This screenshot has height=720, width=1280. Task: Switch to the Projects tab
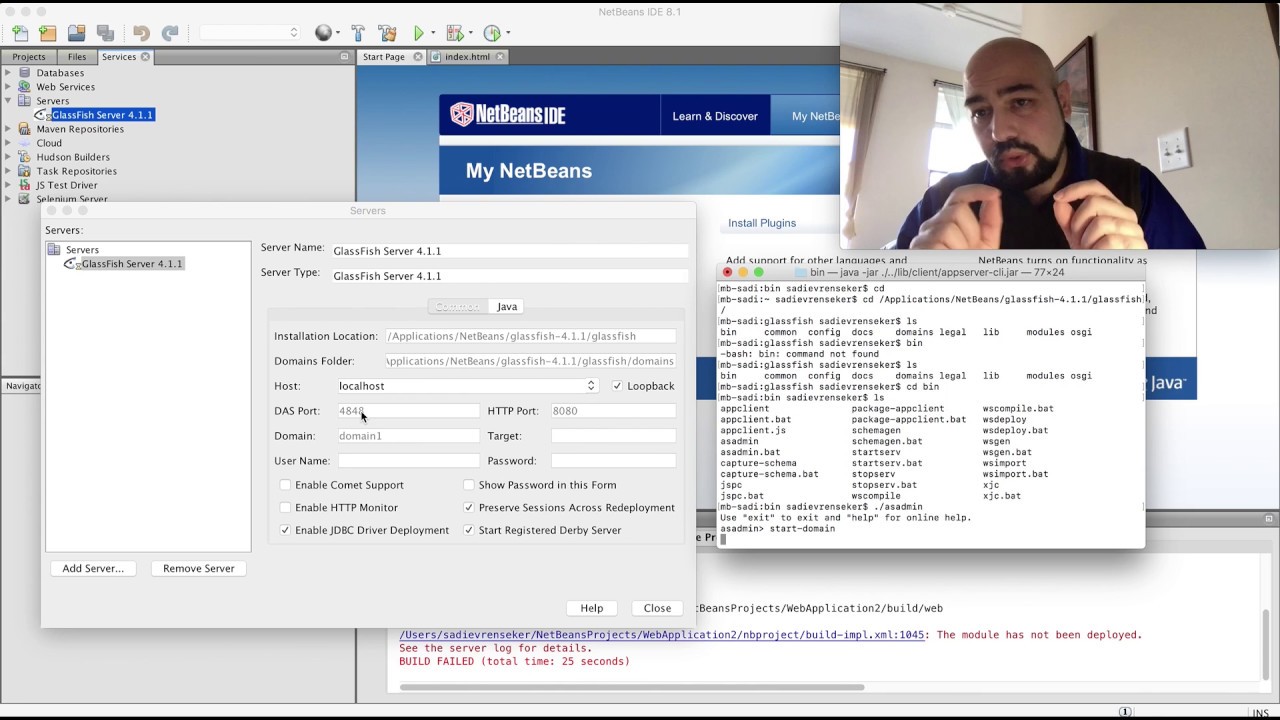pyautogui.click(x=28, y=57)
